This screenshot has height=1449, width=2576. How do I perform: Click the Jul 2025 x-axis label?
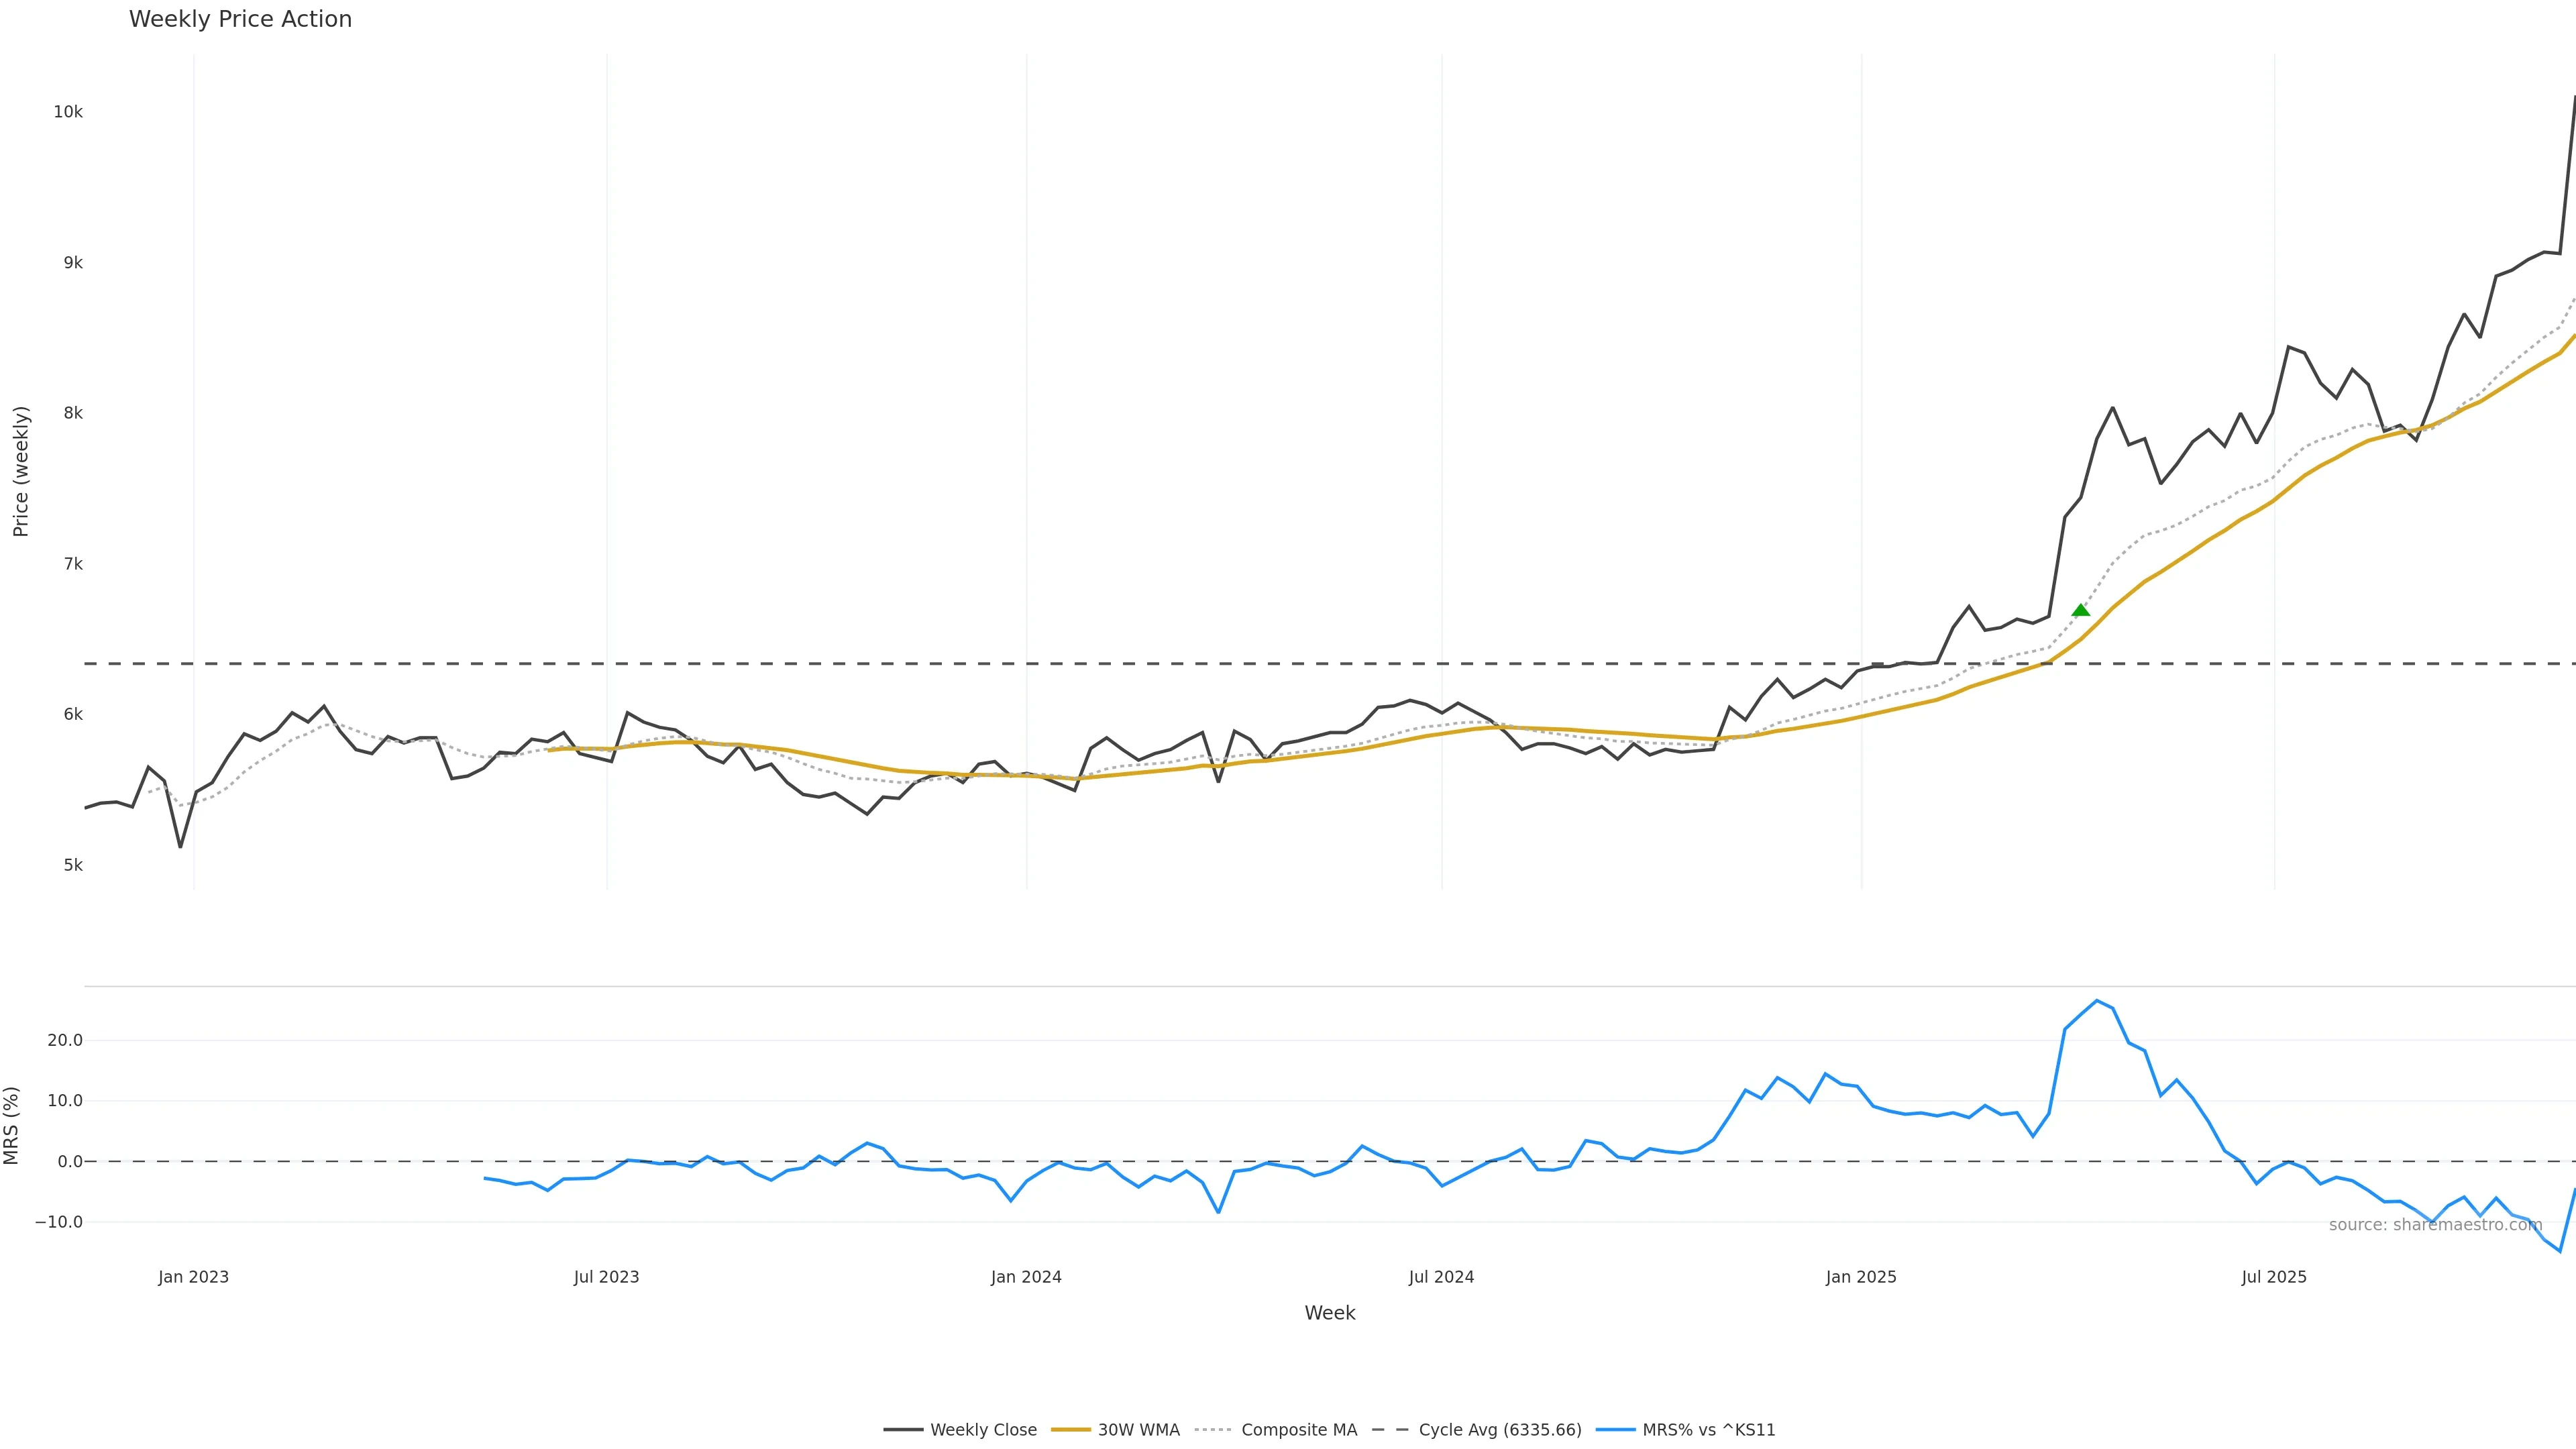click(x=2273, y=1277)
